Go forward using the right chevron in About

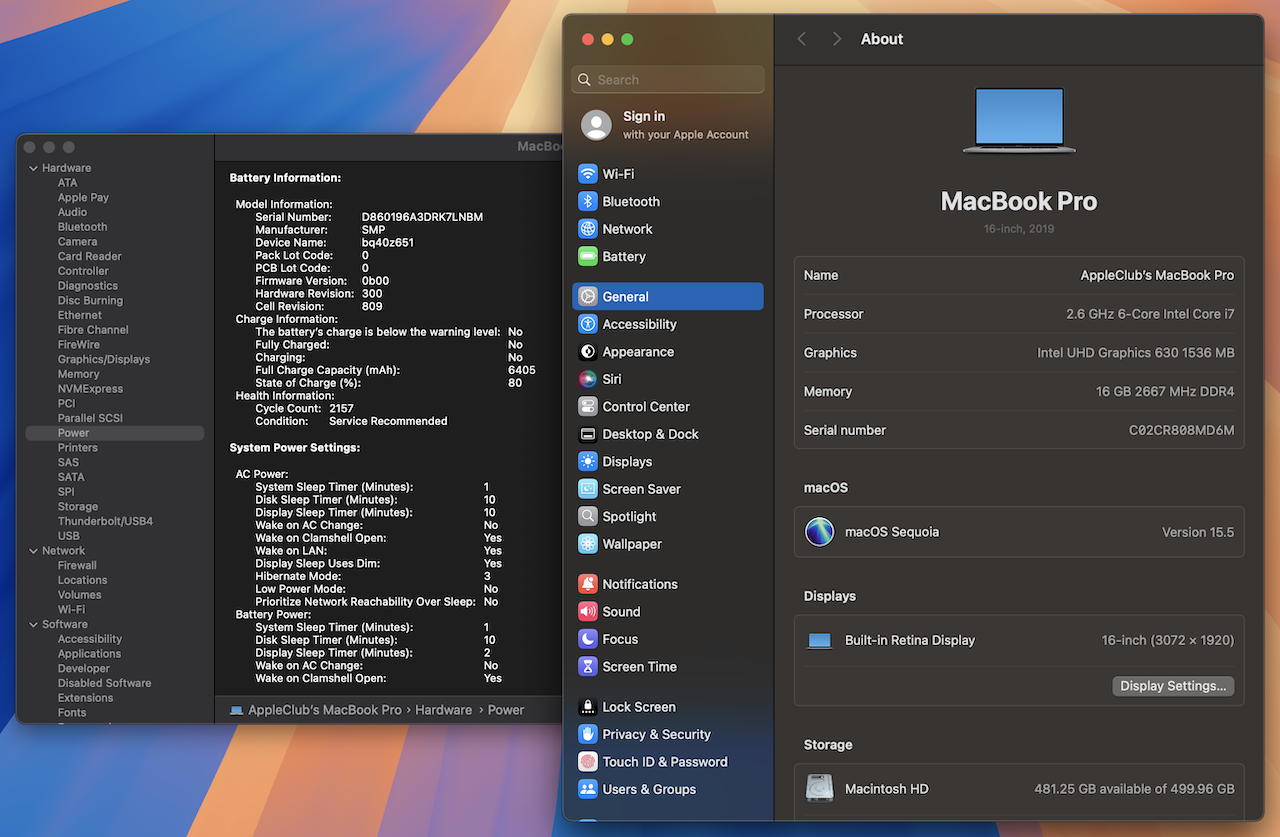click(837, 39)
